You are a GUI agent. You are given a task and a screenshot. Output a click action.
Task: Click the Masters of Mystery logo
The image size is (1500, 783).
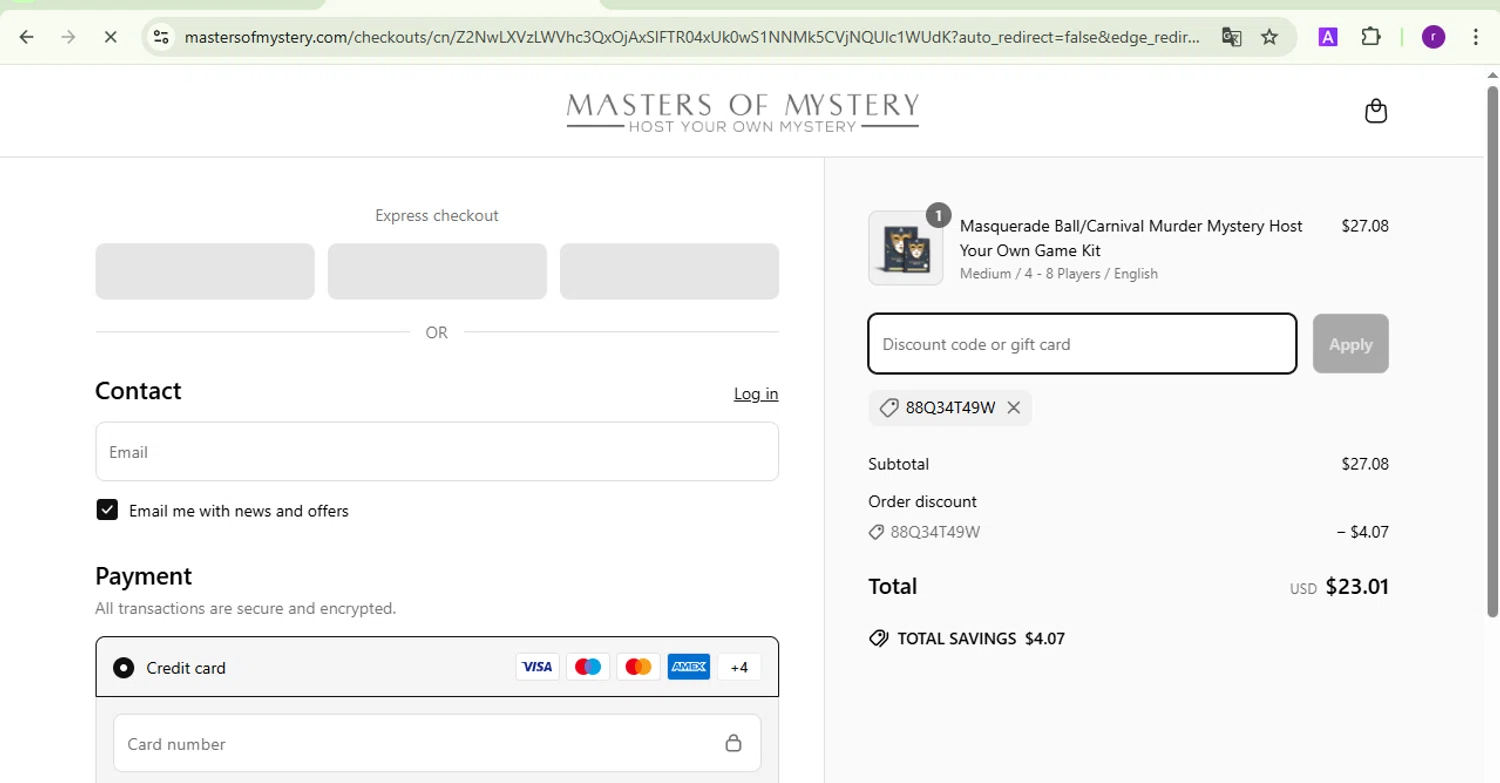(742, 111)
